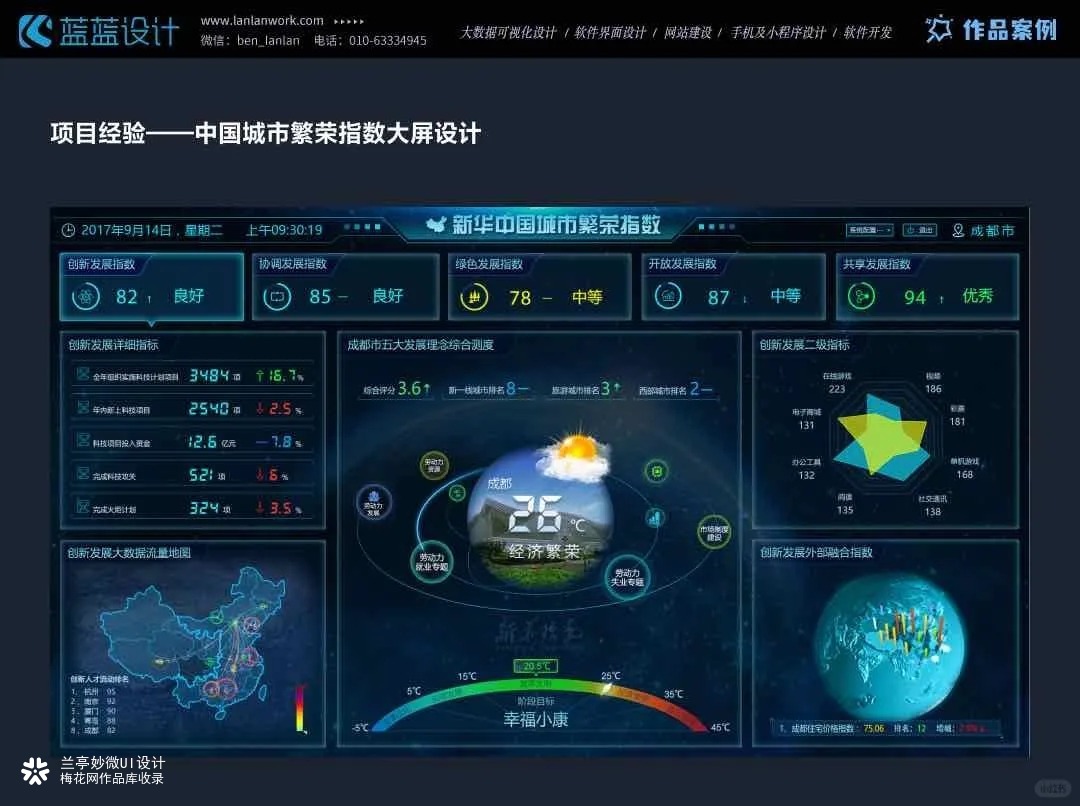The height and width of the screenshot is (806, 1080).
Task: Select the 共享发展指数 tab card
Action: pos(927,287)
